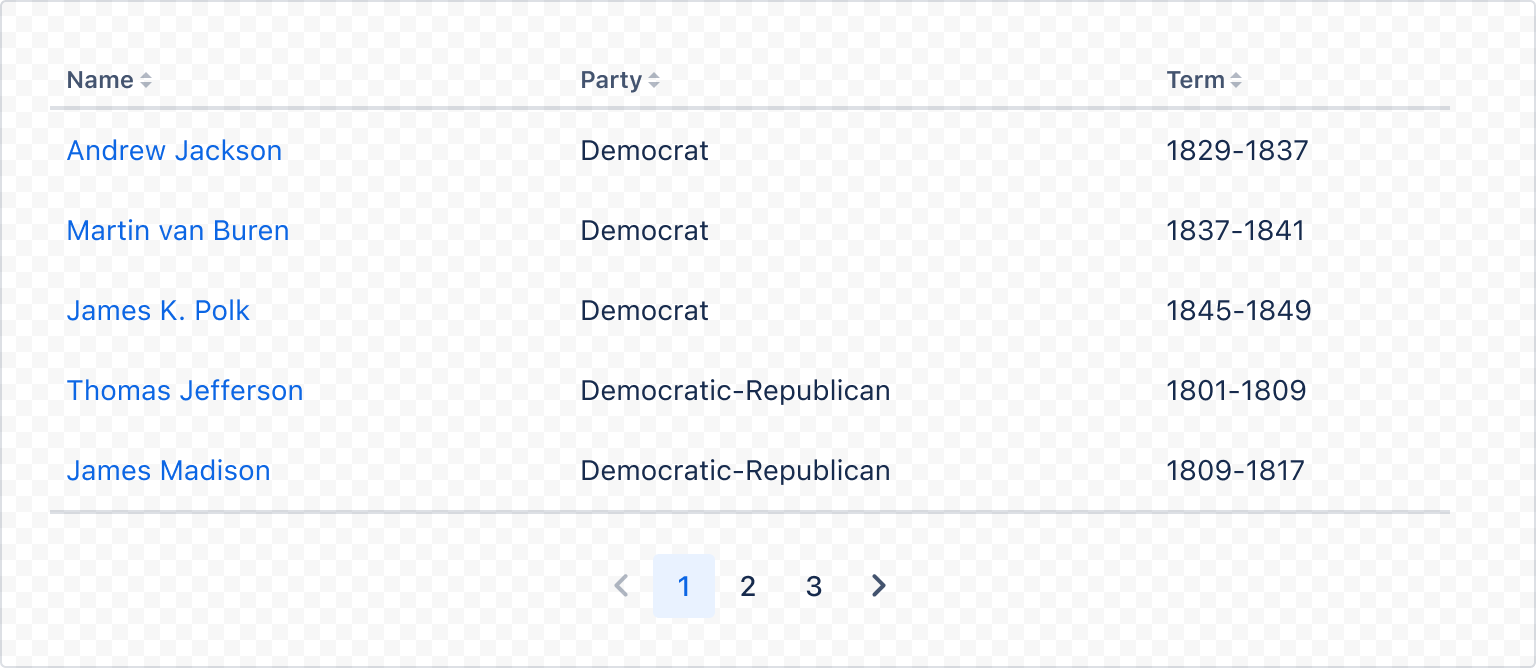Open the James Madison link
The width and height of the screenshot is (1536, 668).
tap(168, 470)
